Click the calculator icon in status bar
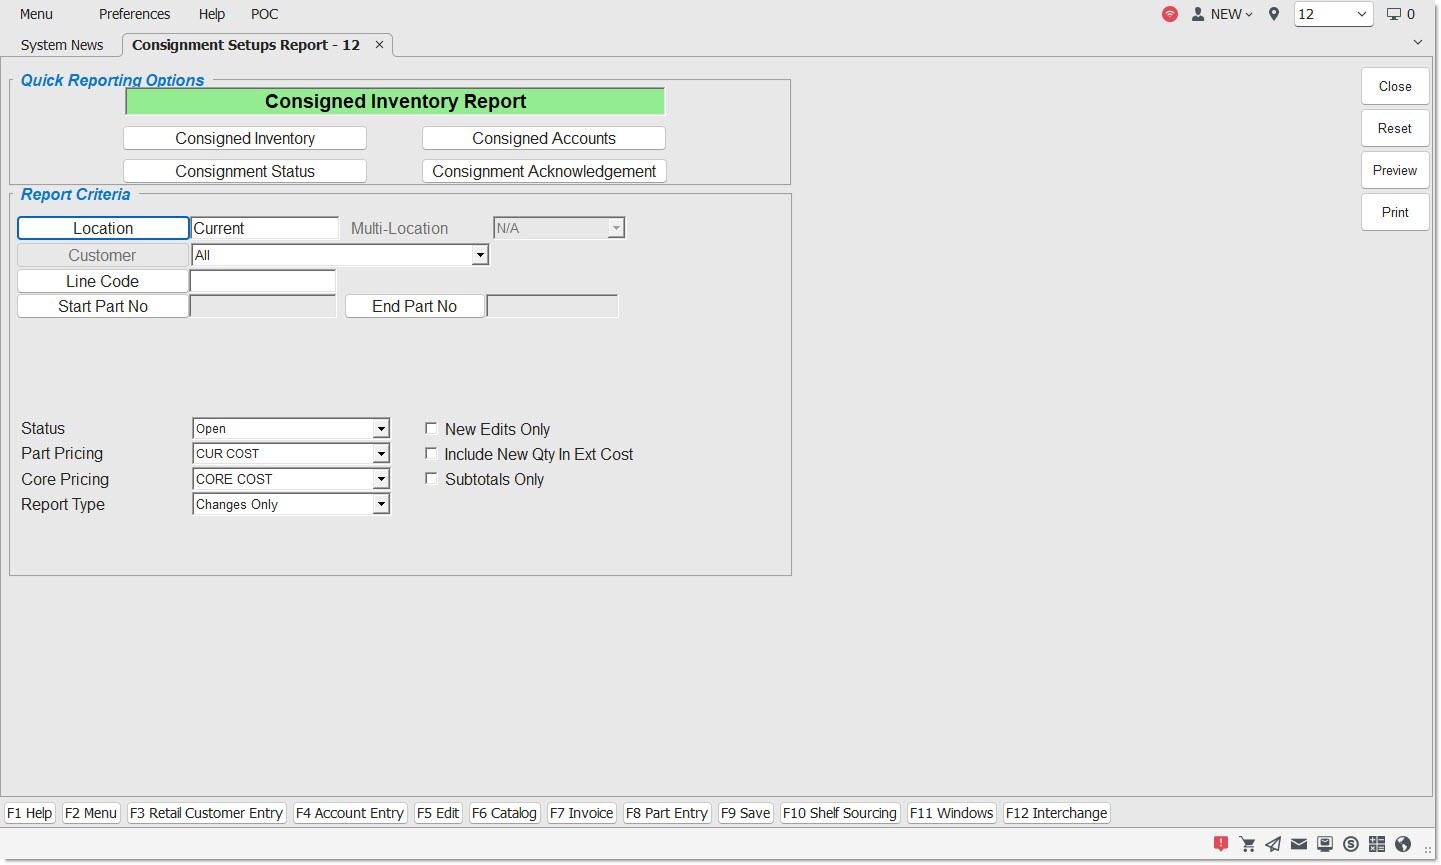1441x865 pixels. click(x=1377, y=844)
